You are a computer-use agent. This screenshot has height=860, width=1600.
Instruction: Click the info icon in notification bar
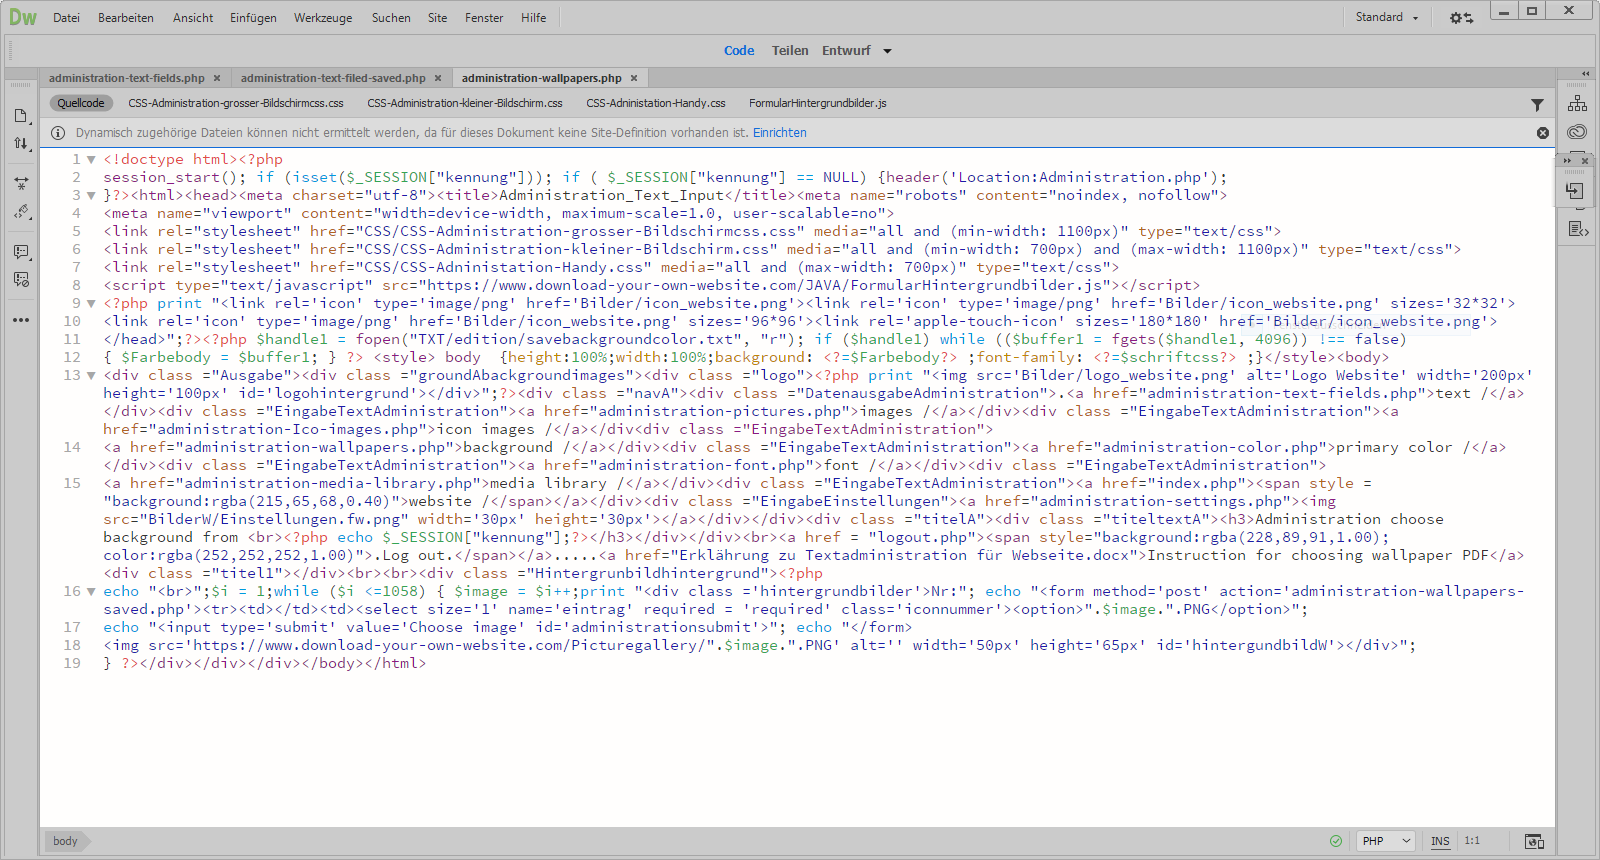[58, 133]
